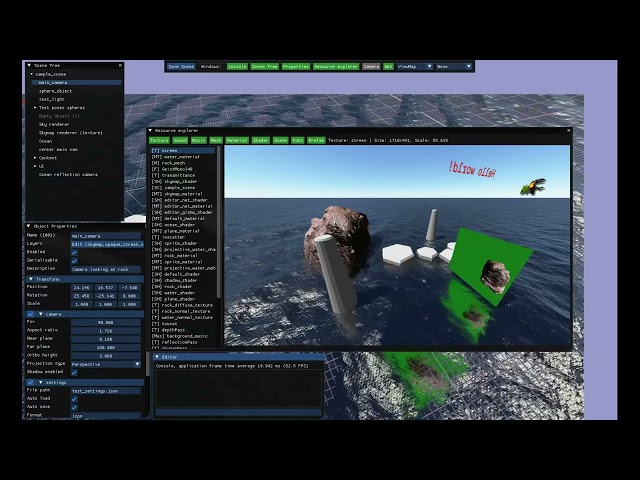Click the Layers Edit button
640x480 pixels.
point(107,244)
